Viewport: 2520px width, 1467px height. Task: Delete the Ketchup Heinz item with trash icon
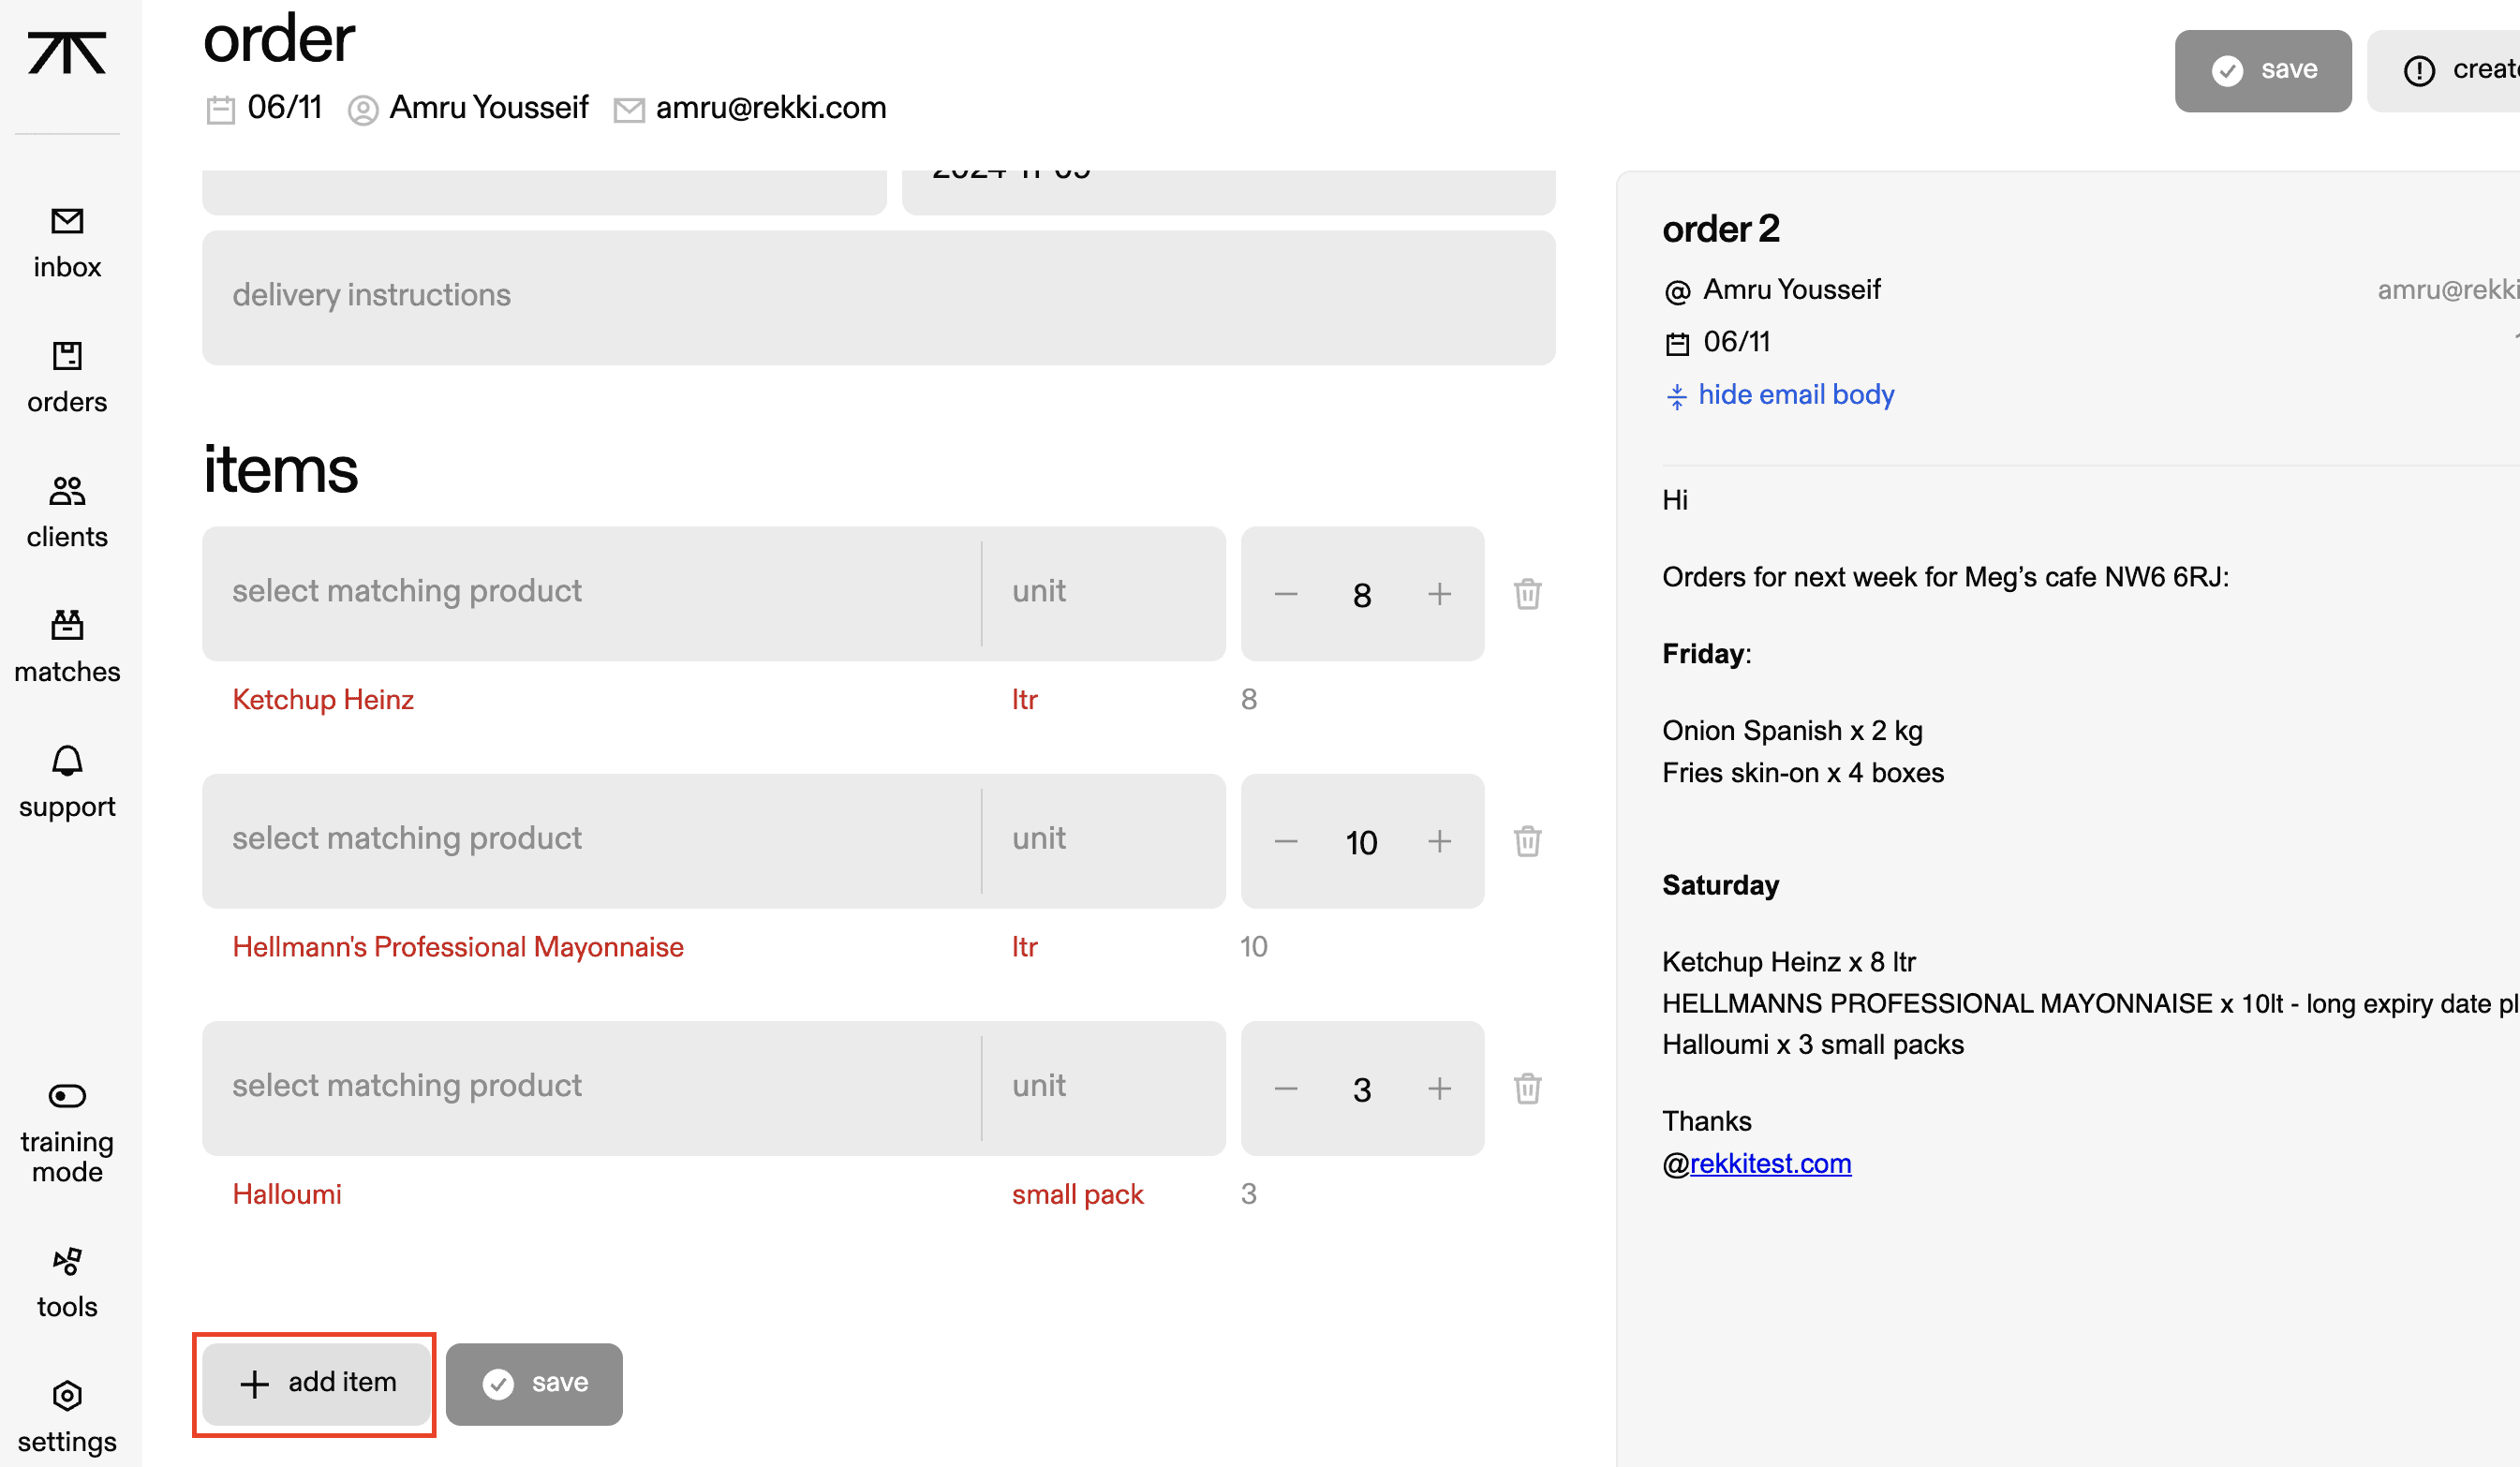[1527, 594]
